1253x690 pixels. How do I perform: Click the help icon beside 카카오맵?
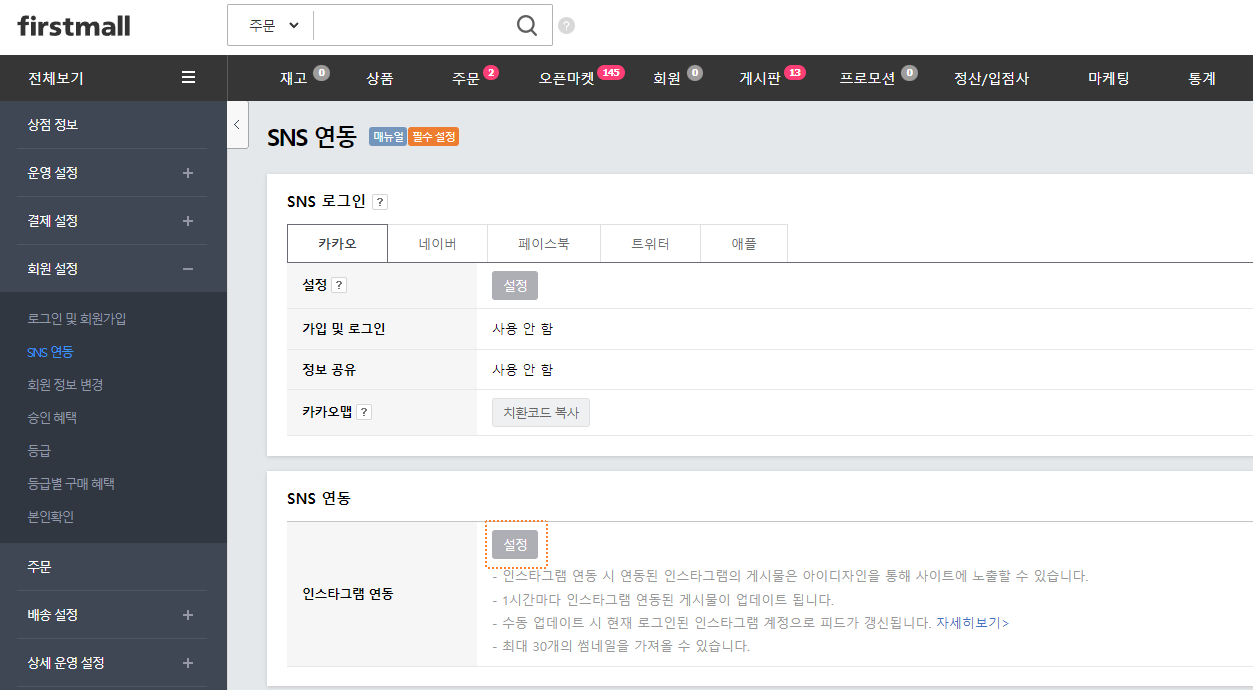(x=364, y=412)
